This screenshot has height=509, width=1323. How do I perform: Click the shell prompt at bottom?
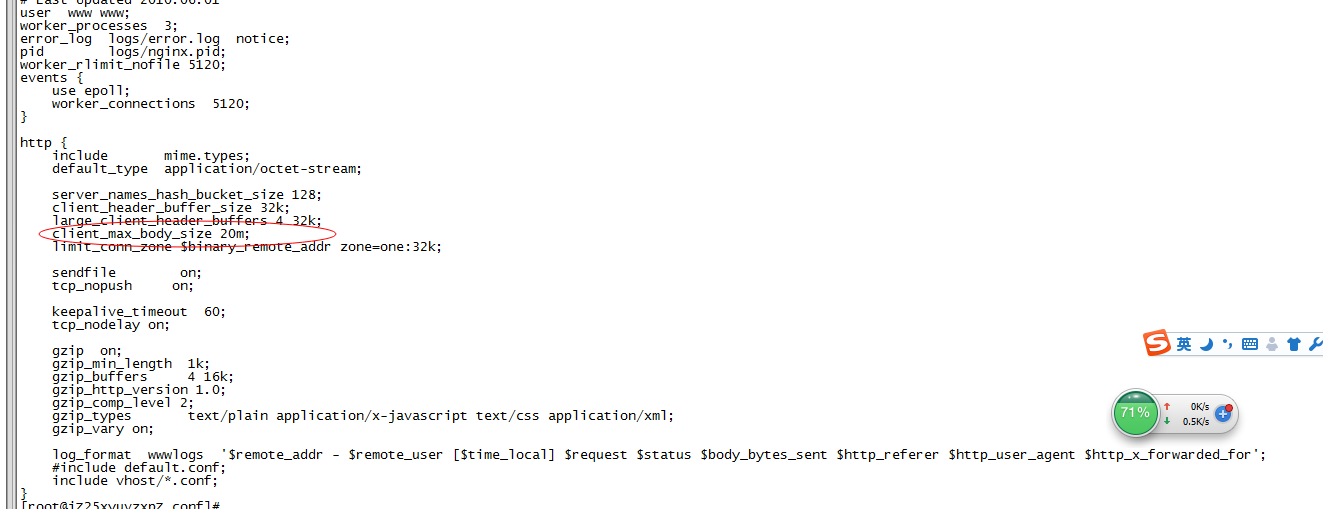120,504
